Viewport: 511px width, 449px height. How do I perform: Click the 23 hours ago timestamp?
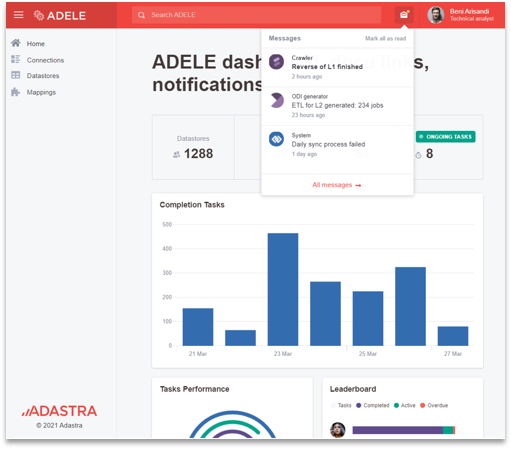pos(308,115)
